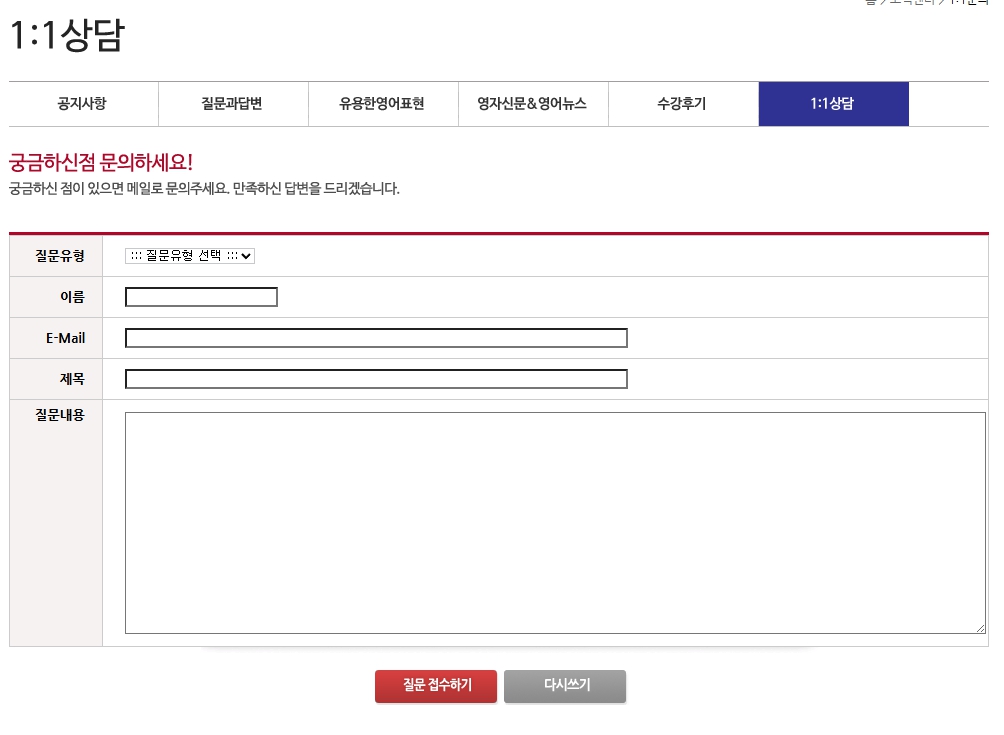
Task: Click into the E-Mail input field
Action: click(376, 338)
